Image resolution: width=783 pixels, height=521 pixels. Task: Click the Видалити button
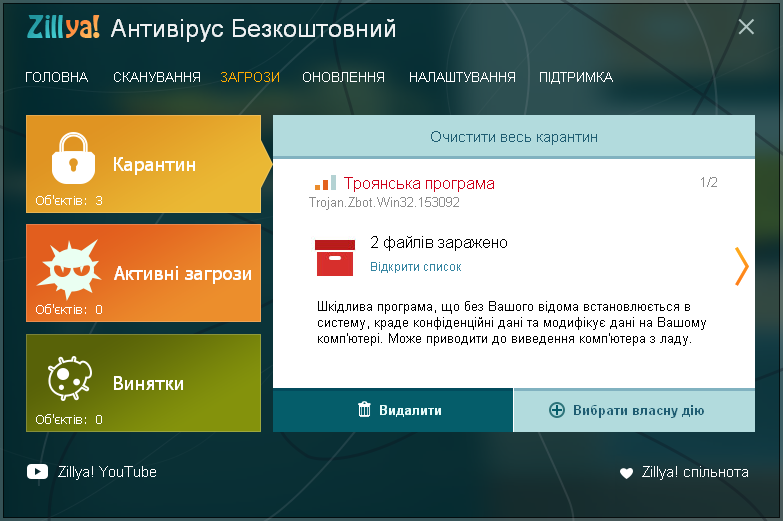click(x=393, y=410)
